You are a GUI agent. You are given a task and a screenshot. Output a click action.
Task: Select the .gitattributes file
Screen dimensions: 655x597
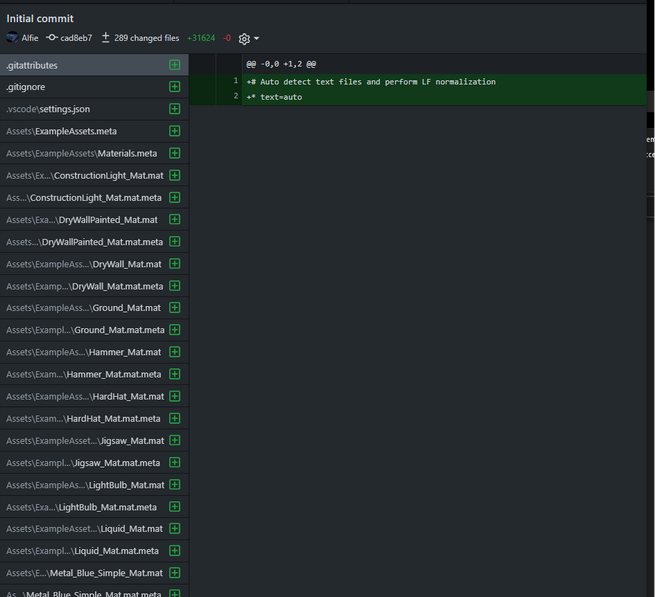pyautogui.click(x=32, y=65)
